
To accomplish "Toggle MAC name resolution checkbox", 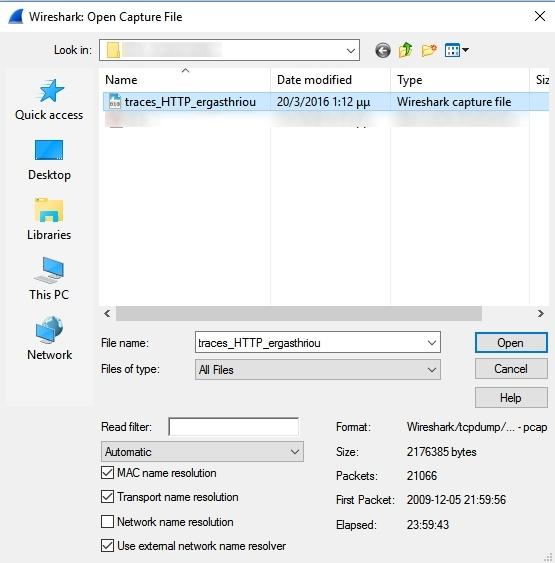I will pos(107,473).
